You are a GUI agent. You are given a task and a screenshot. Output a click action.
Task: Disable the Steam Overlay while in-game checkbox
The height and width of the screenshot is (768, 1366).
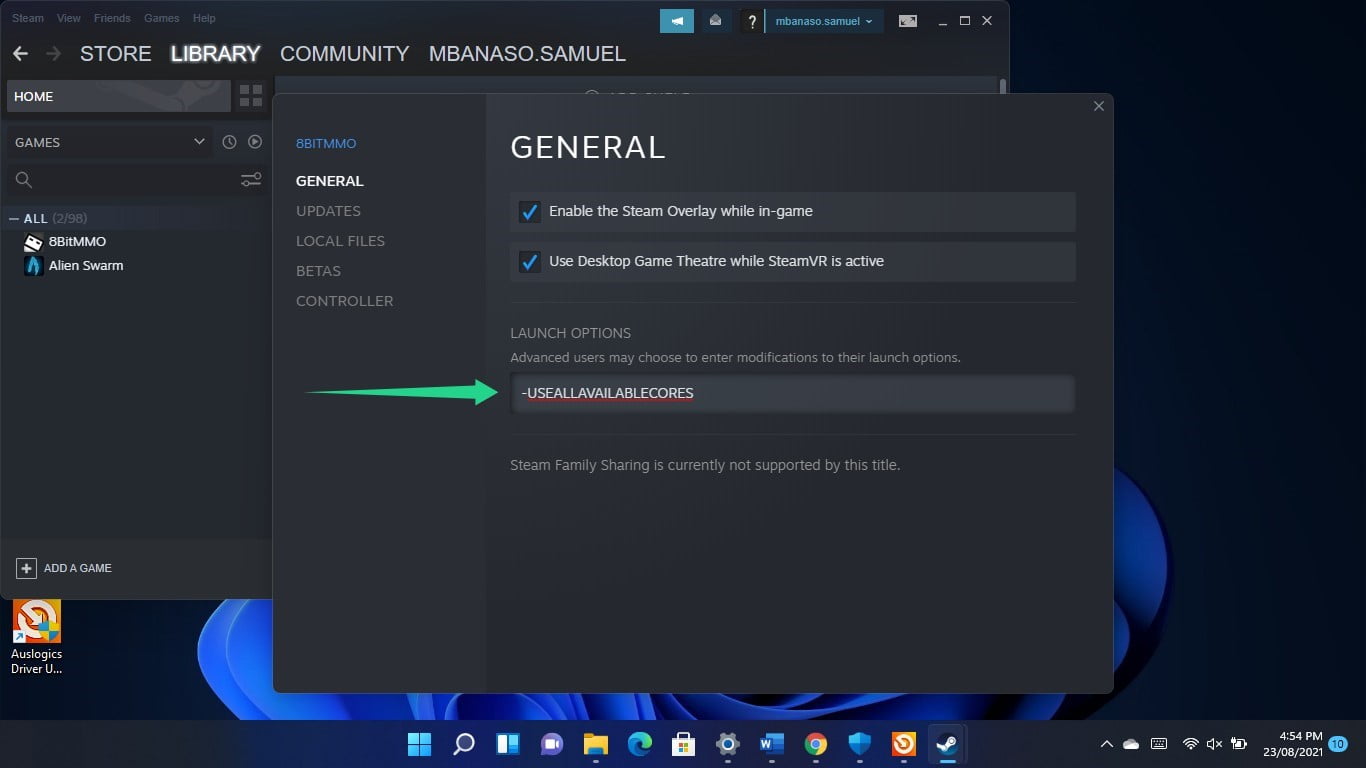(529, 211)
